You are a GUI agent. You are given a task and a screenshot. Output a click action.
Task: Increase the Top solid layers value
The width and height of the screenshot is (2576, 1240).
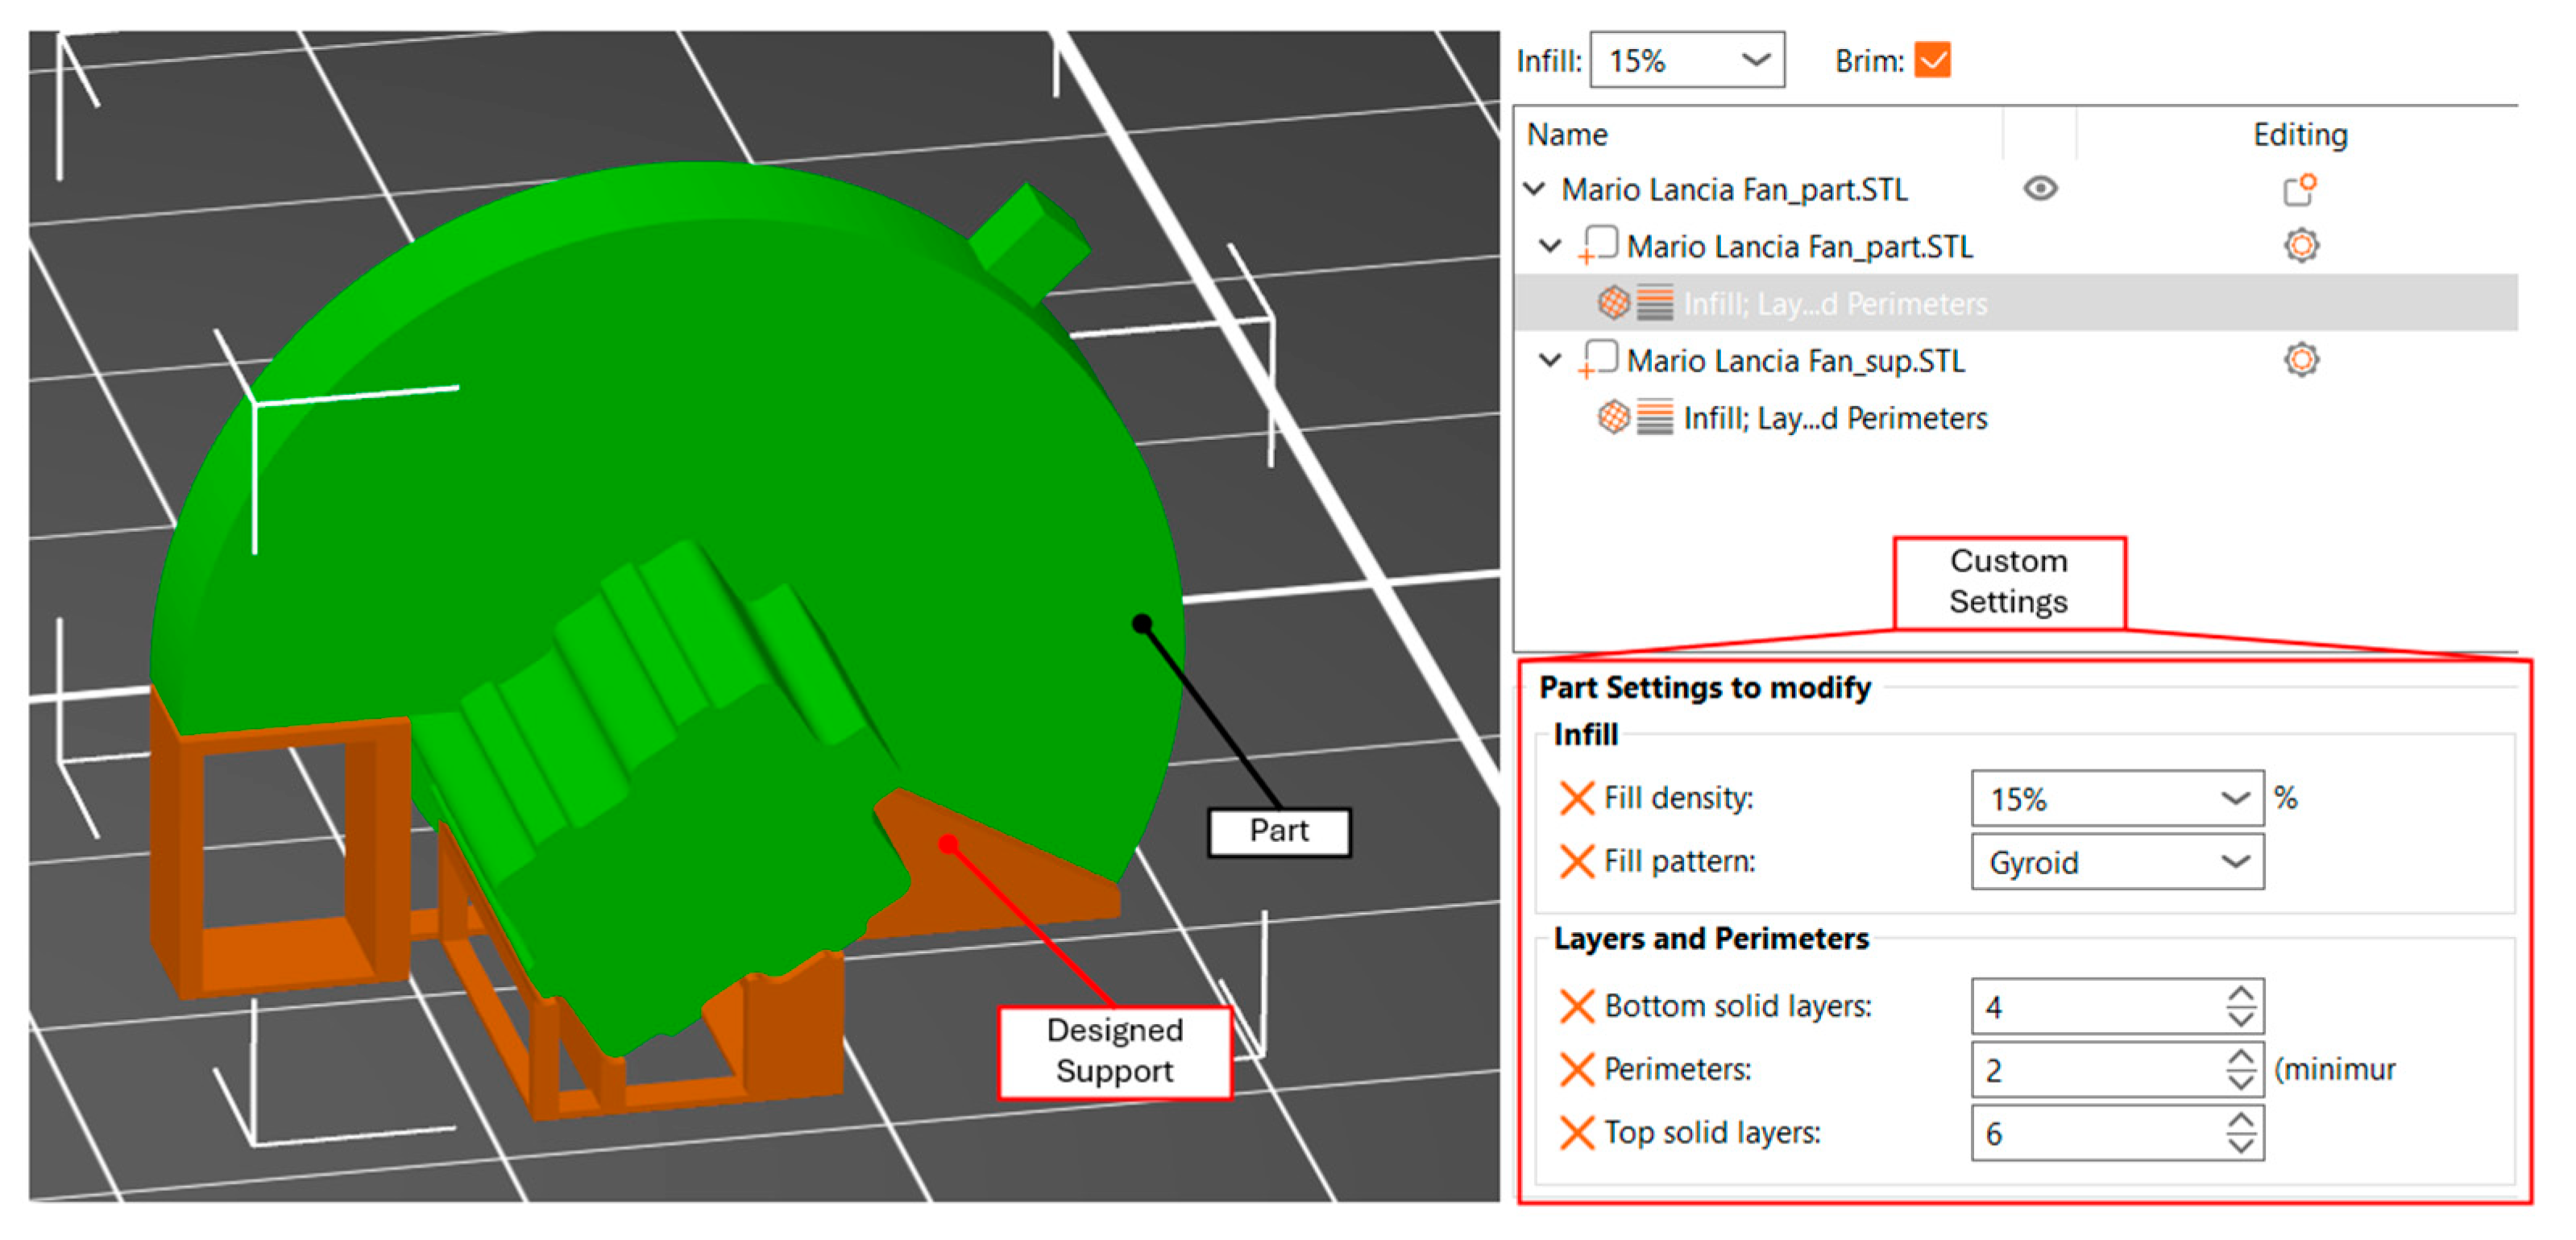(2241, 1121)
